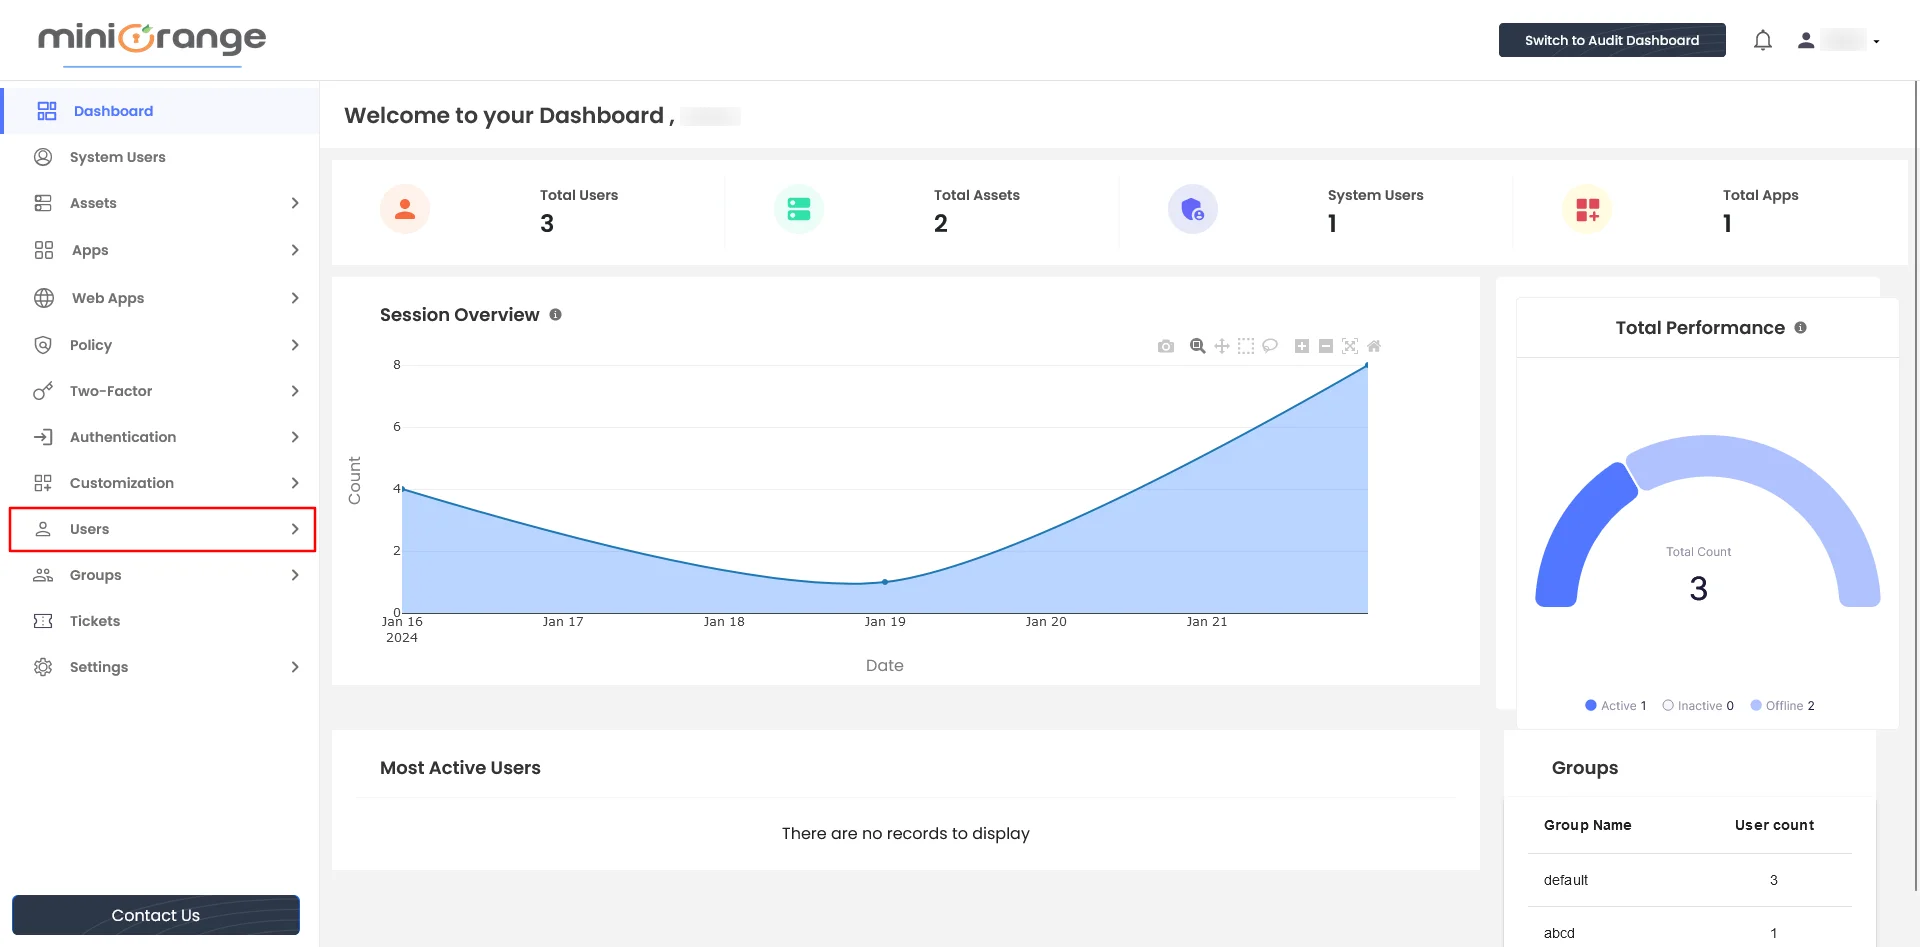Toggle the Active legend entry
Image resolution: width=1920 pixels, height=947 pixels.
(1616, 706)
